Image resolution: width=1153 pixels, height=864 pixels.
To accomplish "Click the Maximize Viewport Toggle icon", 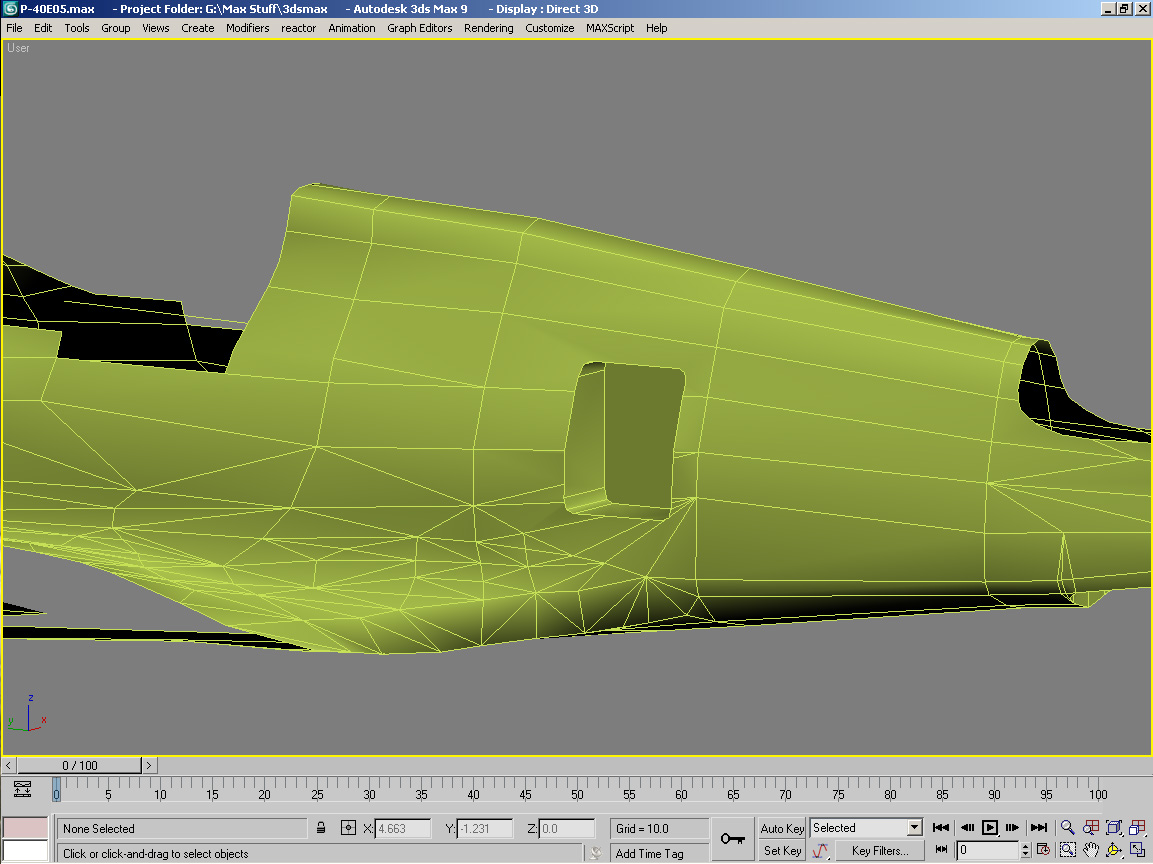I will tap(1138, 850).
